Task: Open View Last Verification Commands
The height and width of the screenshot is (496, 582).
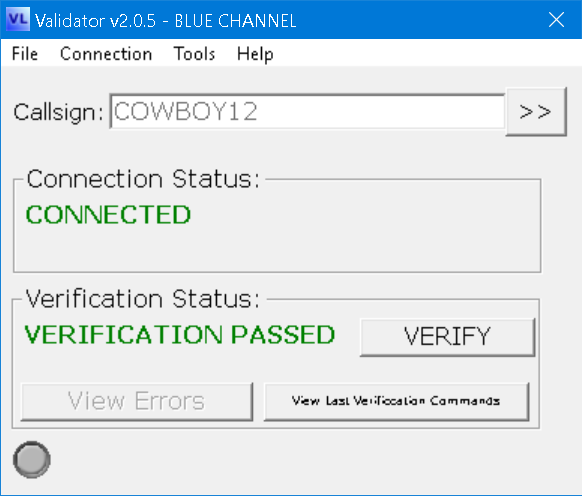Action: tap(396, 401)
